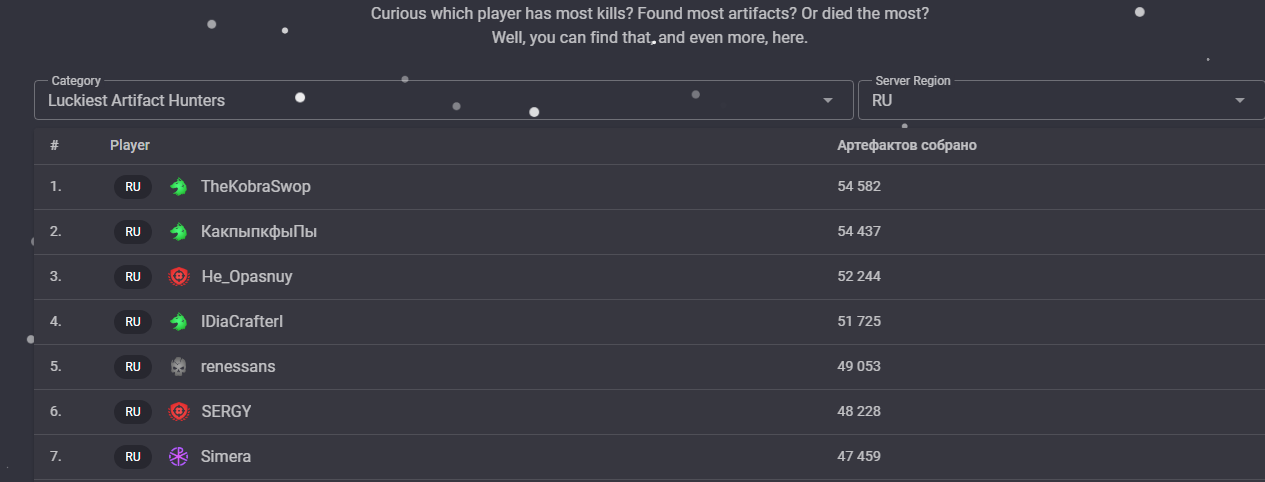
Task: Open player He_Opasnuy's name link
Action: tap(247, 277)
